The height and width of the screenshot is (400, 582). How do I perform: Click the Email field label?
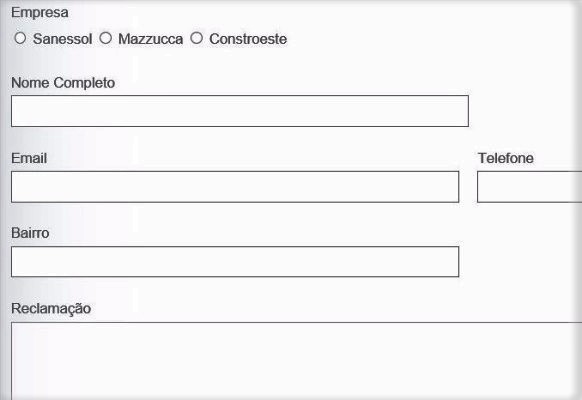[x=29, y=158]
